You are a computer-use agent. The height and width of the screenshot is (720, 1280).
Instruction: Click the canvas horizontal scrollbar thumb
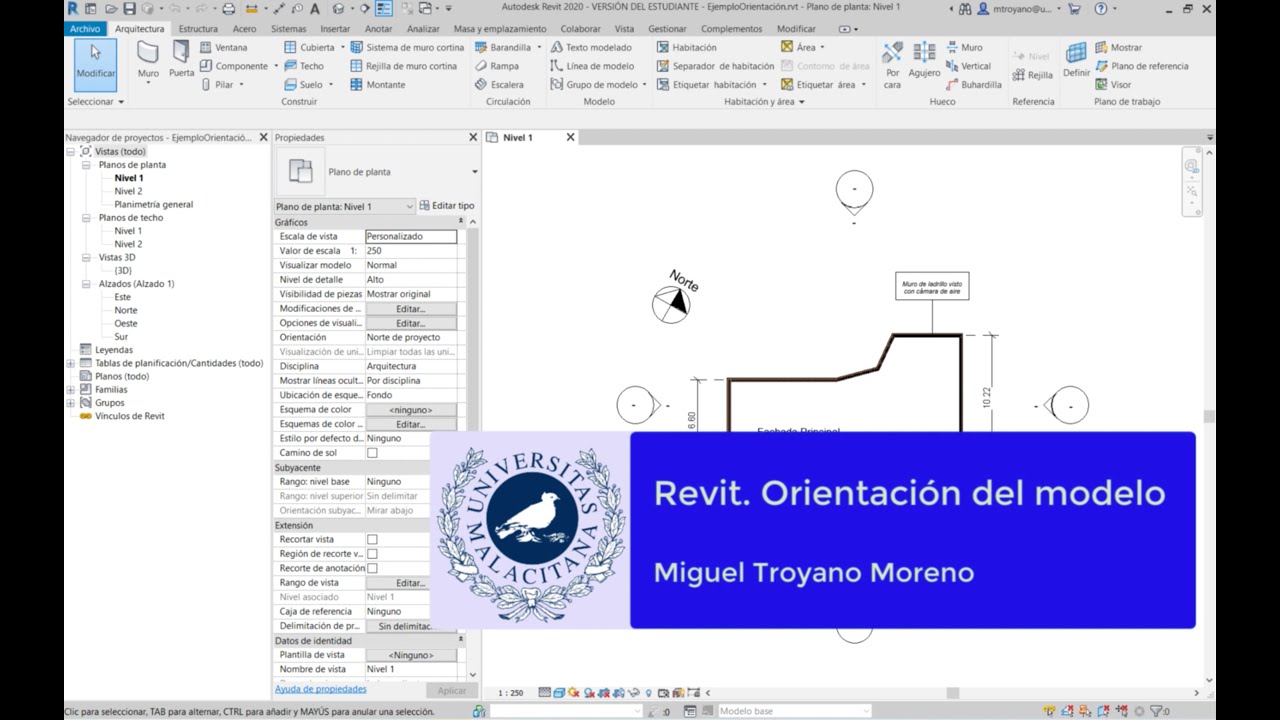tap(953, 693)
